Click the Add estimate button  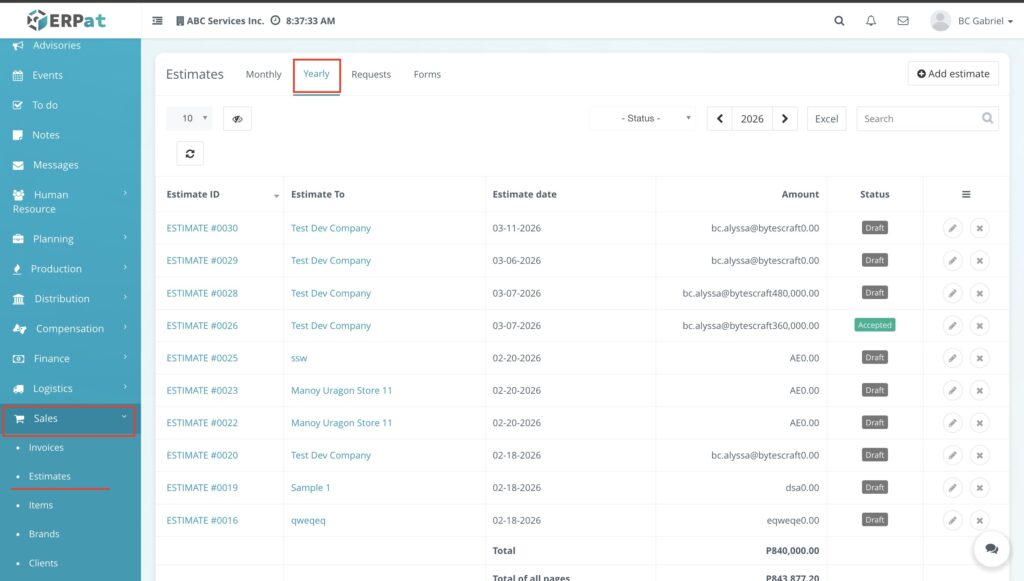click(x=952, y=74)
